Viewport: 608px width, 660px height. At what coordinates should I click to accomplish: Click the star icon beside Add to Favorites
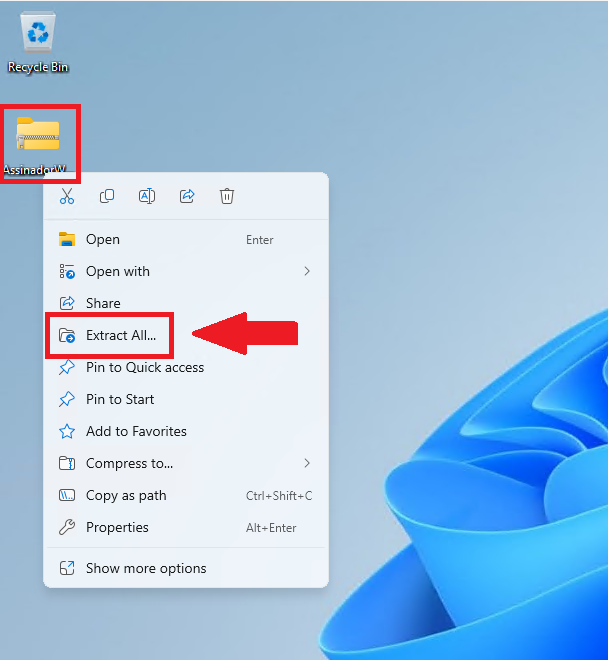pos(67,431)
